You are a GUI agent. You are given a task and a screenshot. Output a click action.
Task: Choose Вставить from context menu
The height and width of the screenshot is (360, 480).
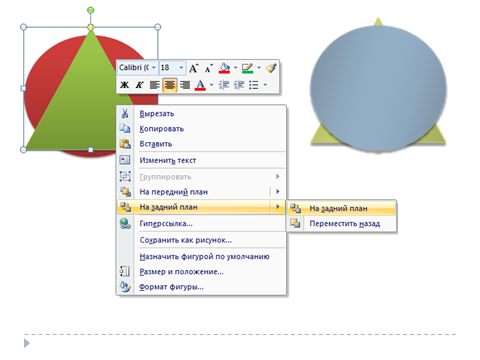(201, 144)
